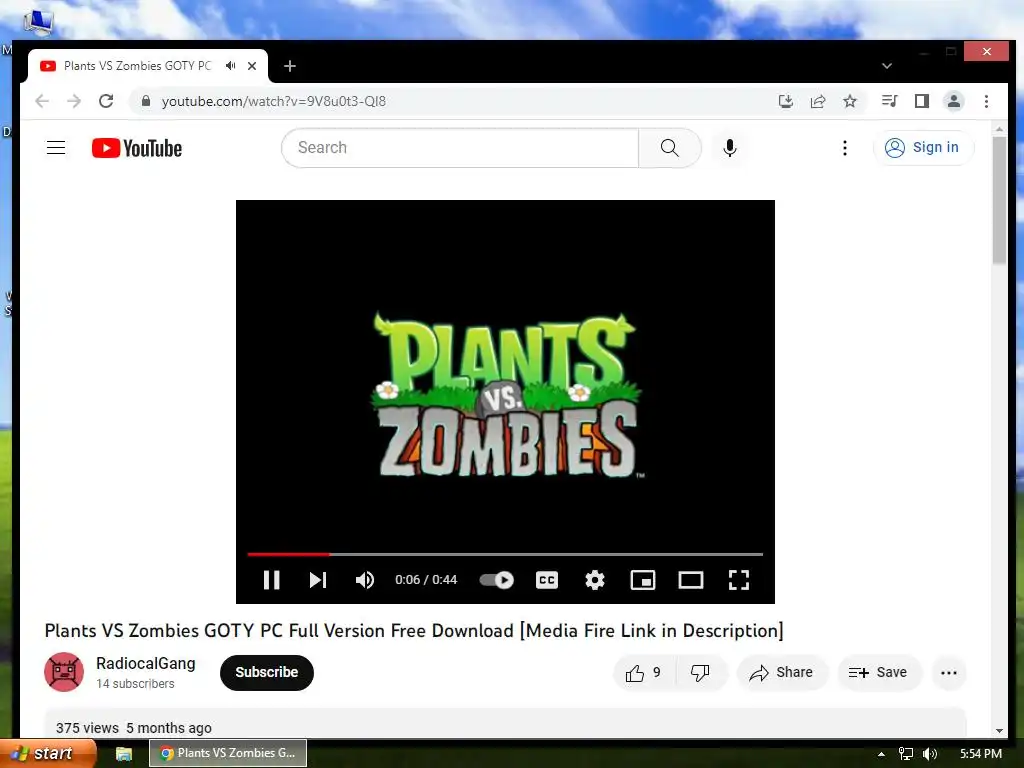Go forward in browser history
This screenshot has height=768, width=1024.
[x=74, y=101]
